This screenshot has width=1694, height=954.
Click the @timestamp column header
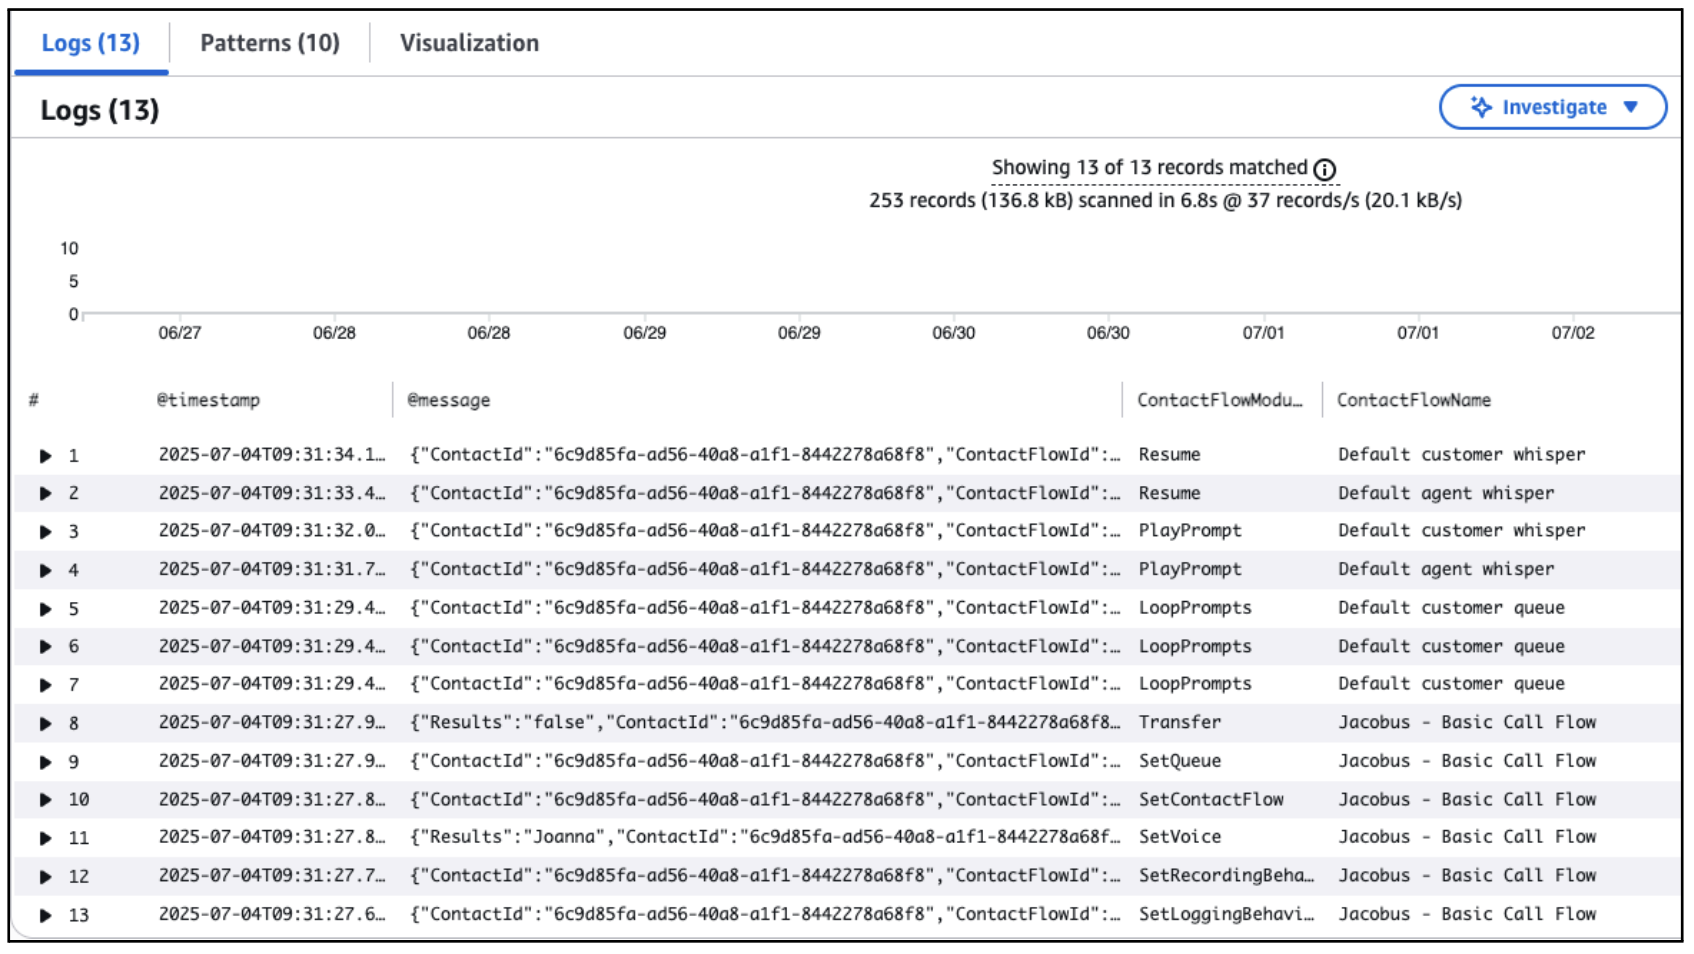[x=208, y=400]
